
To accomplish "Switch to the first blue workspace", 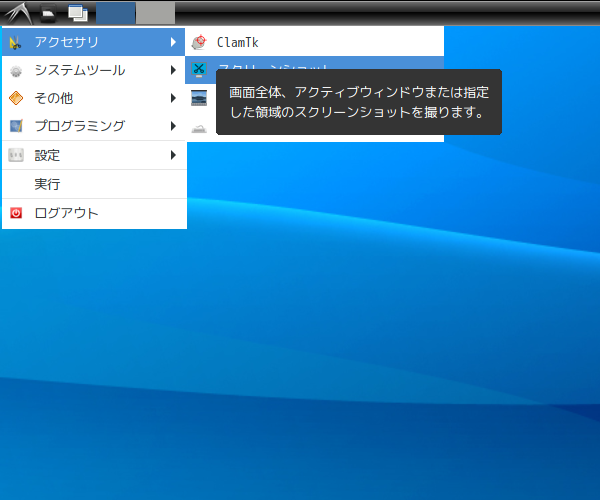I will click(115, 13).
